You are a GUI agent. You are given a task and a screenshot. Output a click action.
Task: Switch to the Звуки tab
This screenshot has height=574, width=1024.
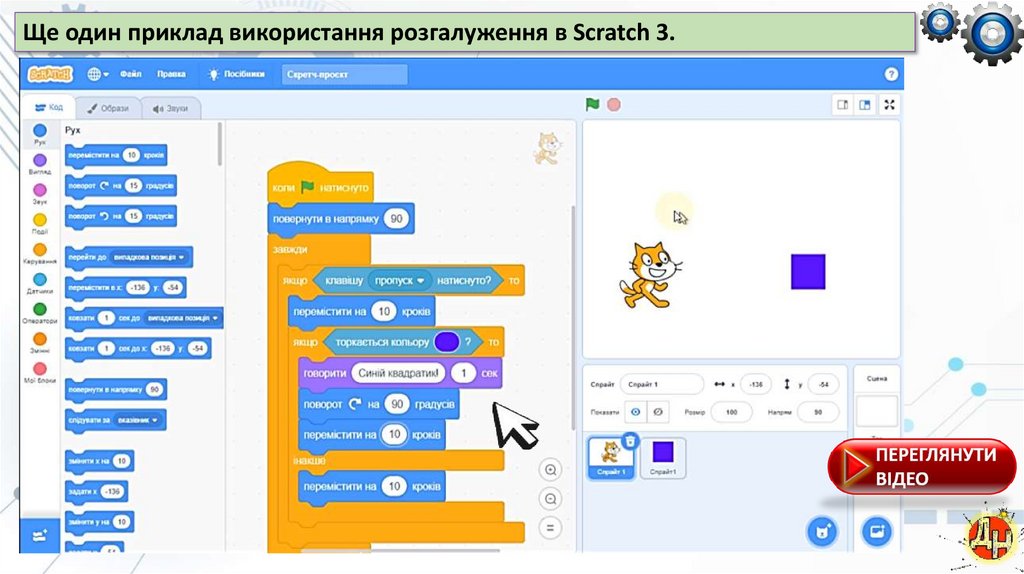coord(170,108)
